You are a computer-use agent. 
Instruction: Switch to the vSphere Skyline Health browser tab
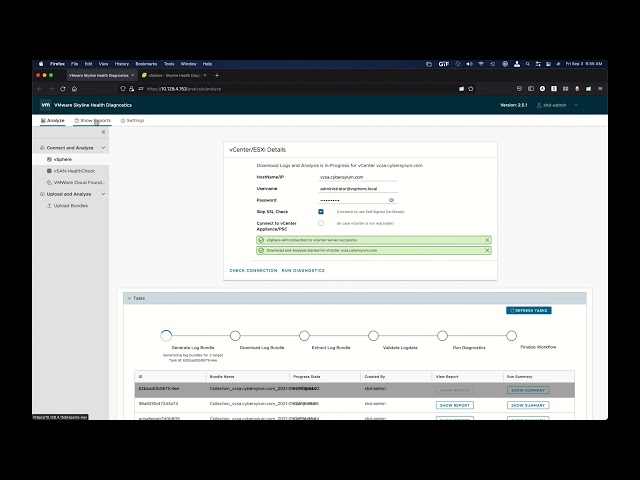point(173,76)
